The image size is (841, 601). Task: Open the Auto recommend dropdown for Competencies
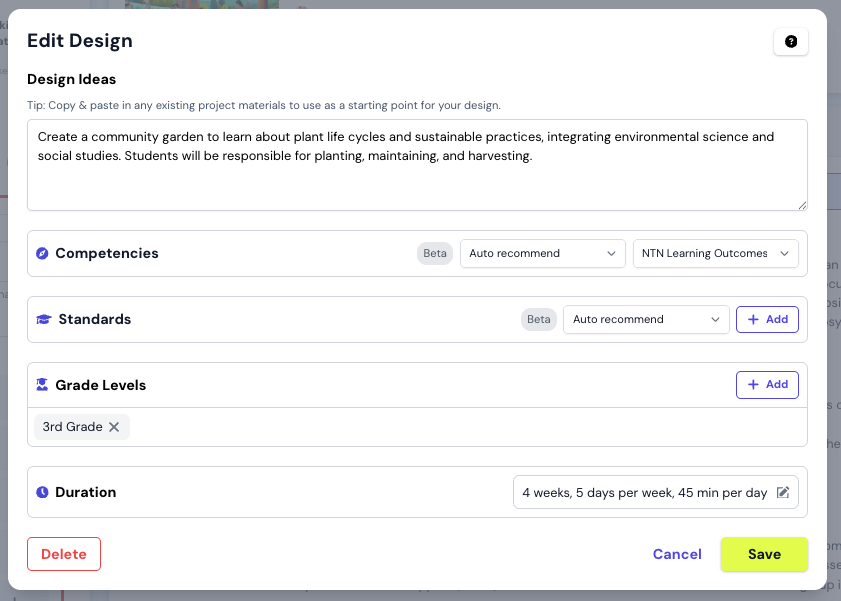point(542,253)
